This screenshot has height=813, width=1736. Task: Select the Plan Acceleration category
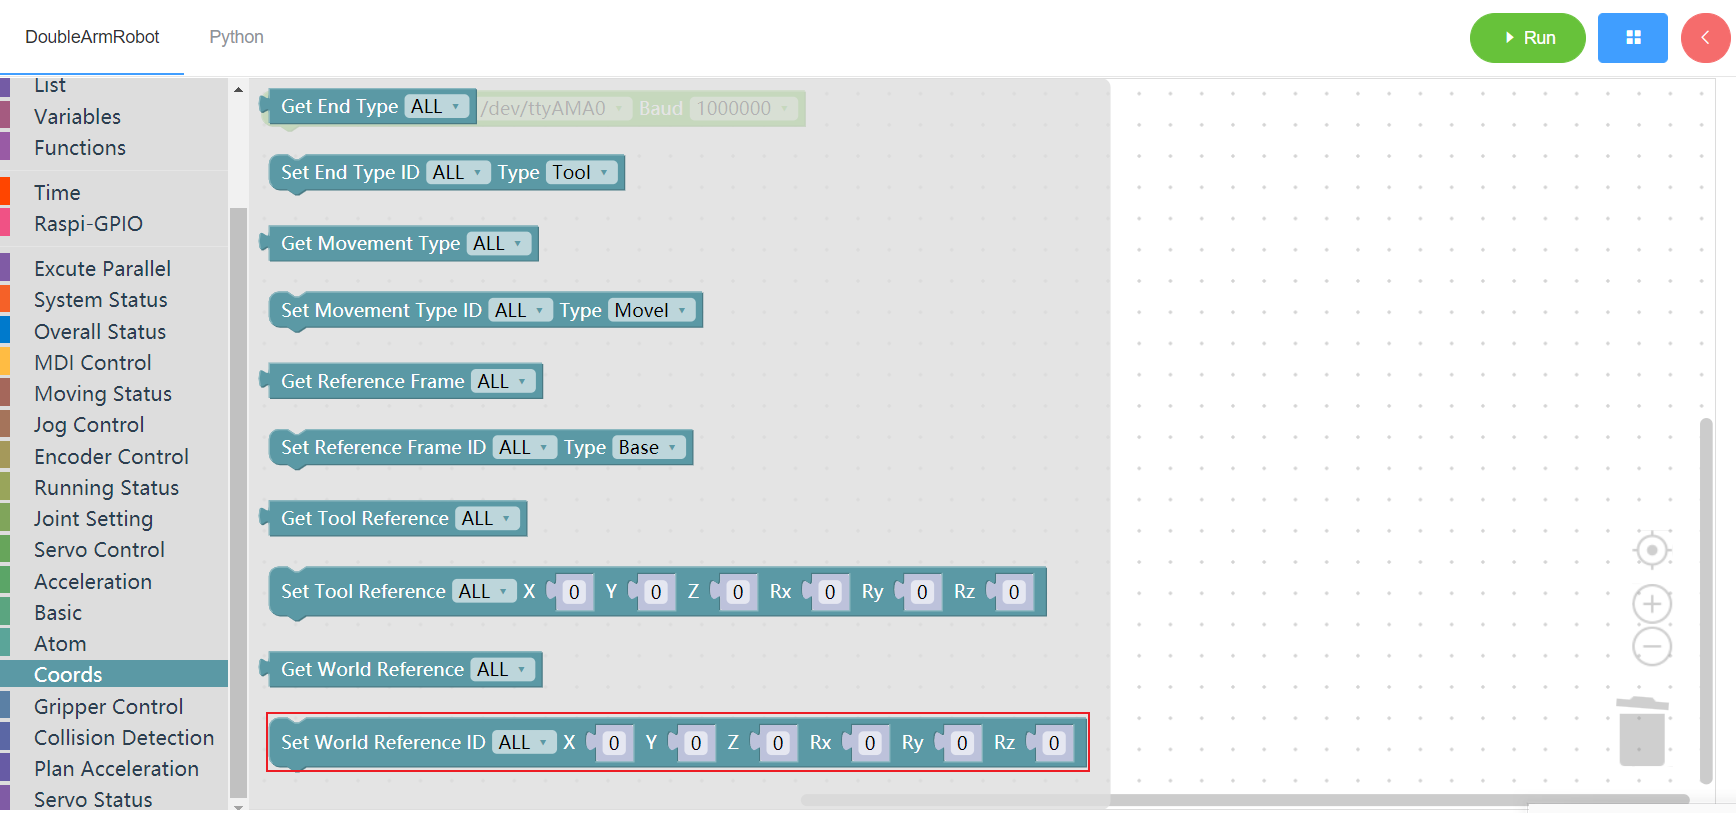point(114,768)
